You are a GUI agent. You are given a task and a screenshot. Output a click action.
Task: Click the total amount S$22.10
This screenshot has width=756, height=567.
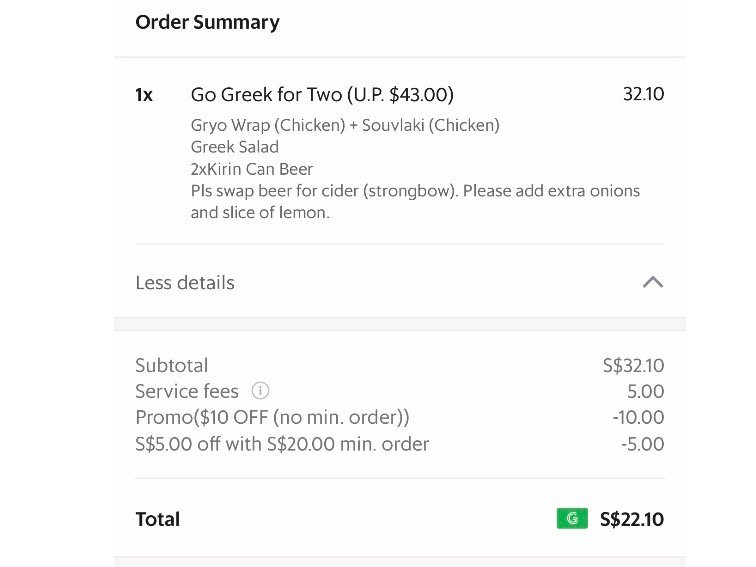pos(632,519)
